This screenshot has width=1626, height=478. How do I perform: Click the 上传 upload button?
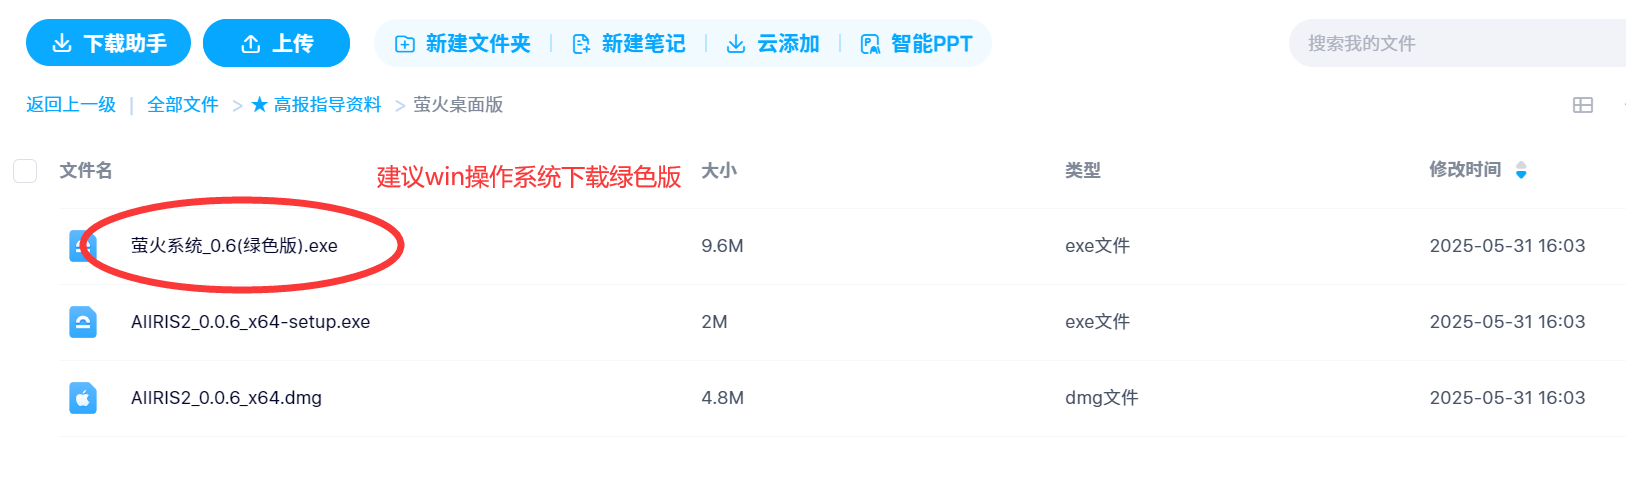coord(276,43)
